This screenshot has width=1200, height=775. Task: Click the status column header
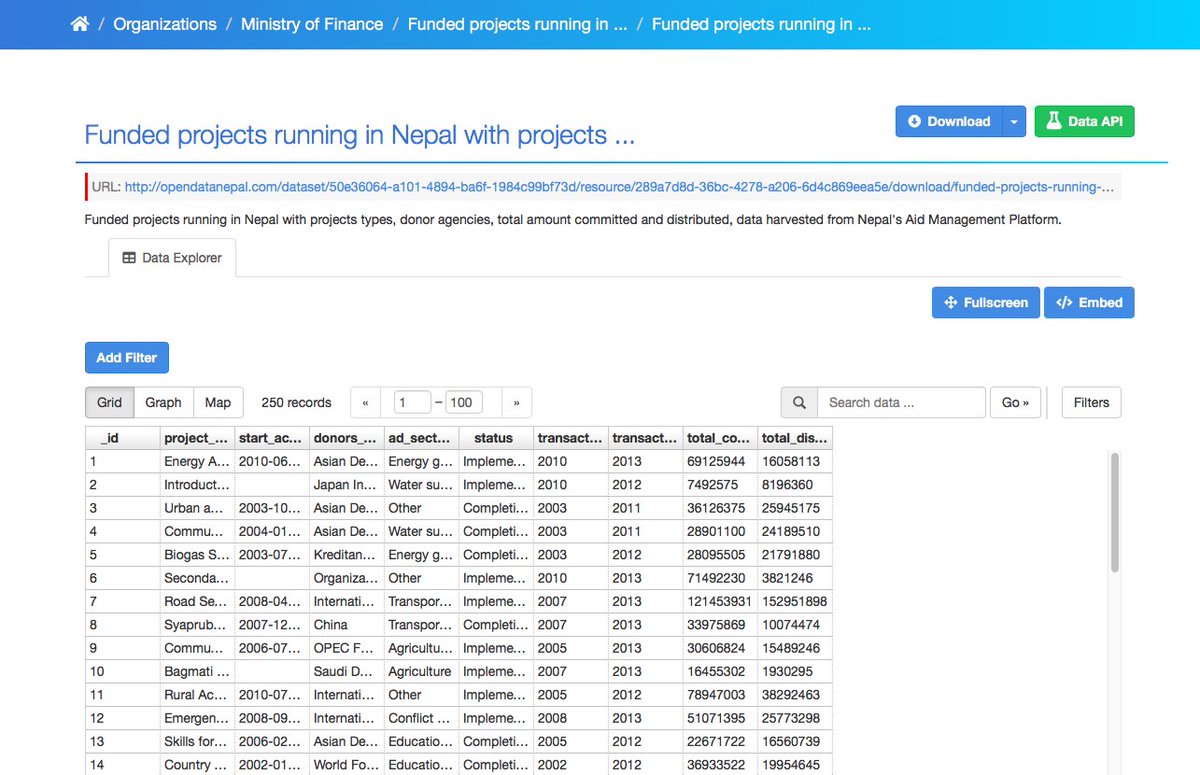tap(495, 437)
